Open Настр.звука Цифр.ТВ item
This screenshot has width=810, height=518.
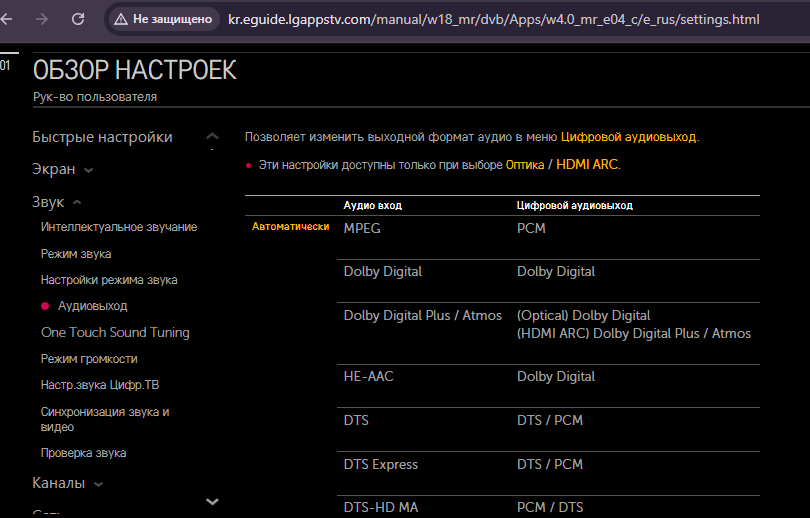(x=100, y=384)
